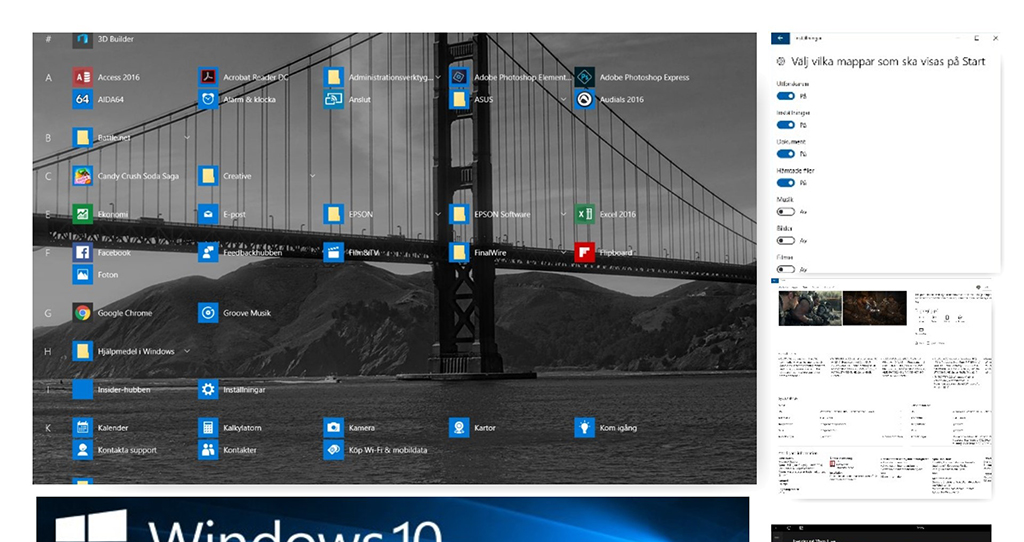
Task: Launch Access 2016
Action: coord(106,77)
